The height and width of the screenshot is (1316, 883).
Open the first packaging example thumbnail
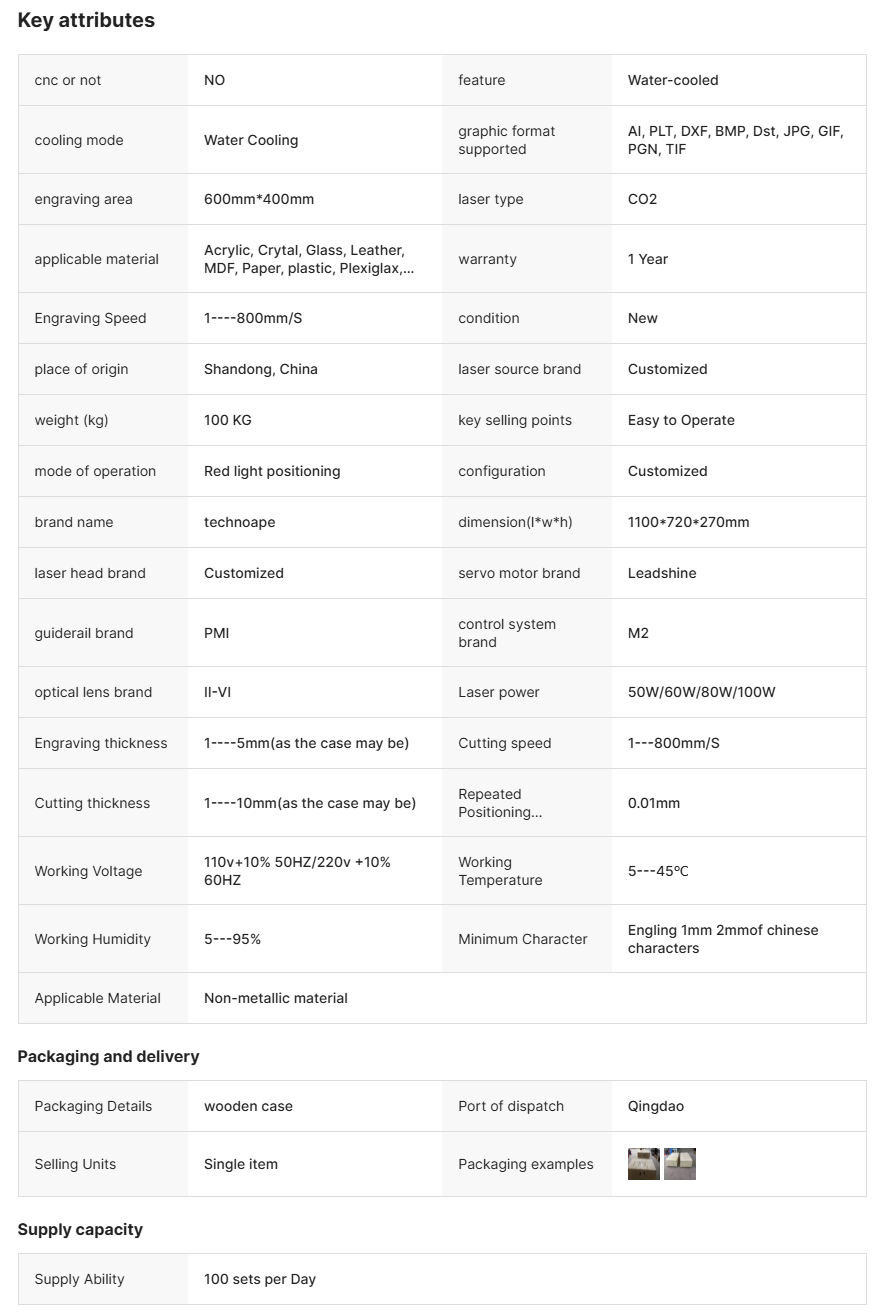(x=643, y=1164)
